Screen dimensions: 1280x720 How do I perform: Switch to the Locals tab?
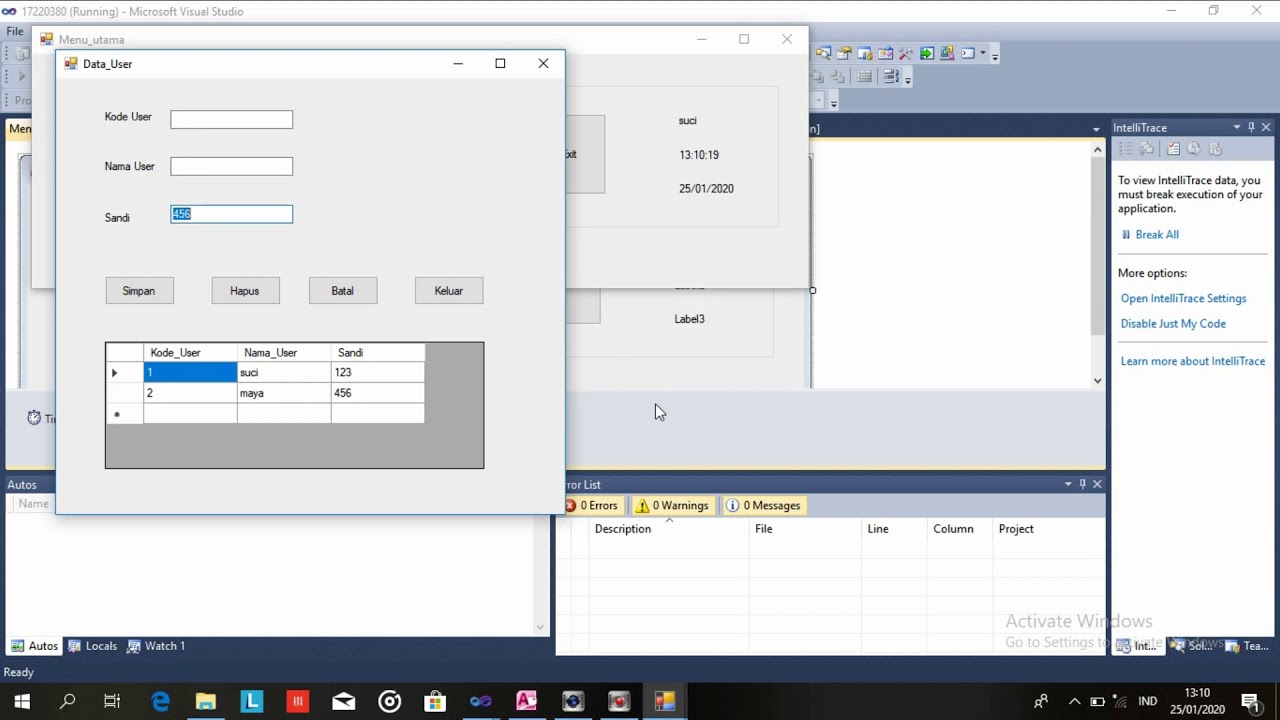[x=92, y=646]
